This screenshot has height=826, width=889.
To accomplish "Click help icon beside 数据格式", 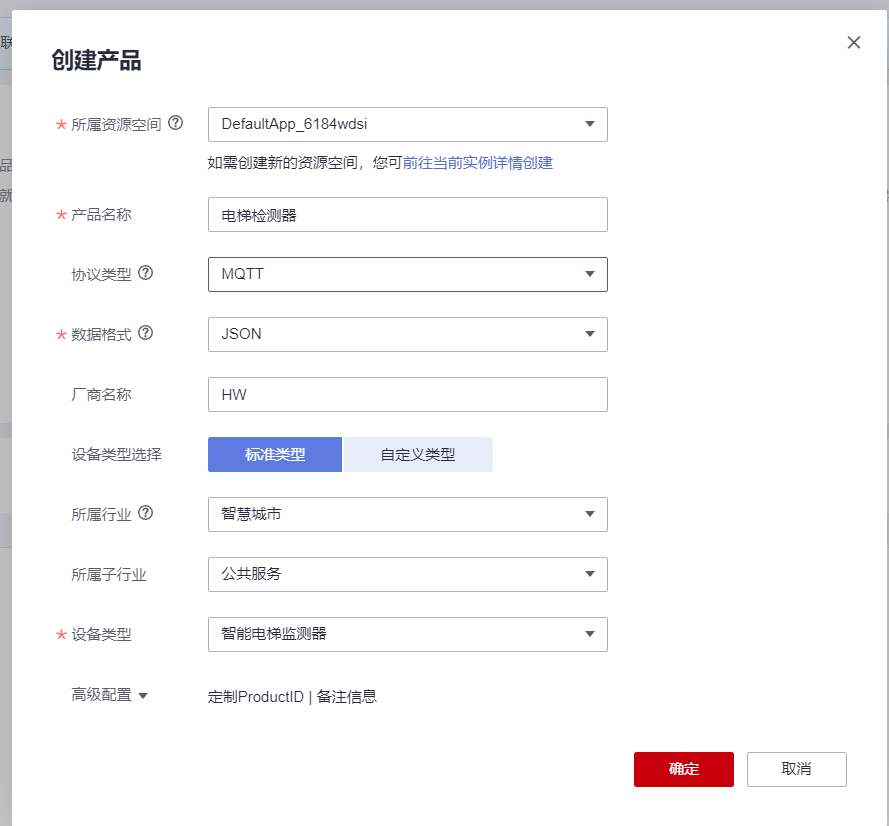I will click(146, 333).
